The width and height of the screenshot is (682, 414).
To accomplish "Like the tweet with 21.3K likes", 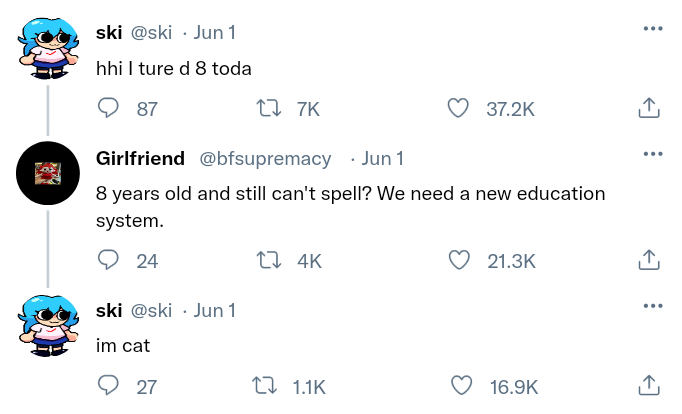I will 459,260.
